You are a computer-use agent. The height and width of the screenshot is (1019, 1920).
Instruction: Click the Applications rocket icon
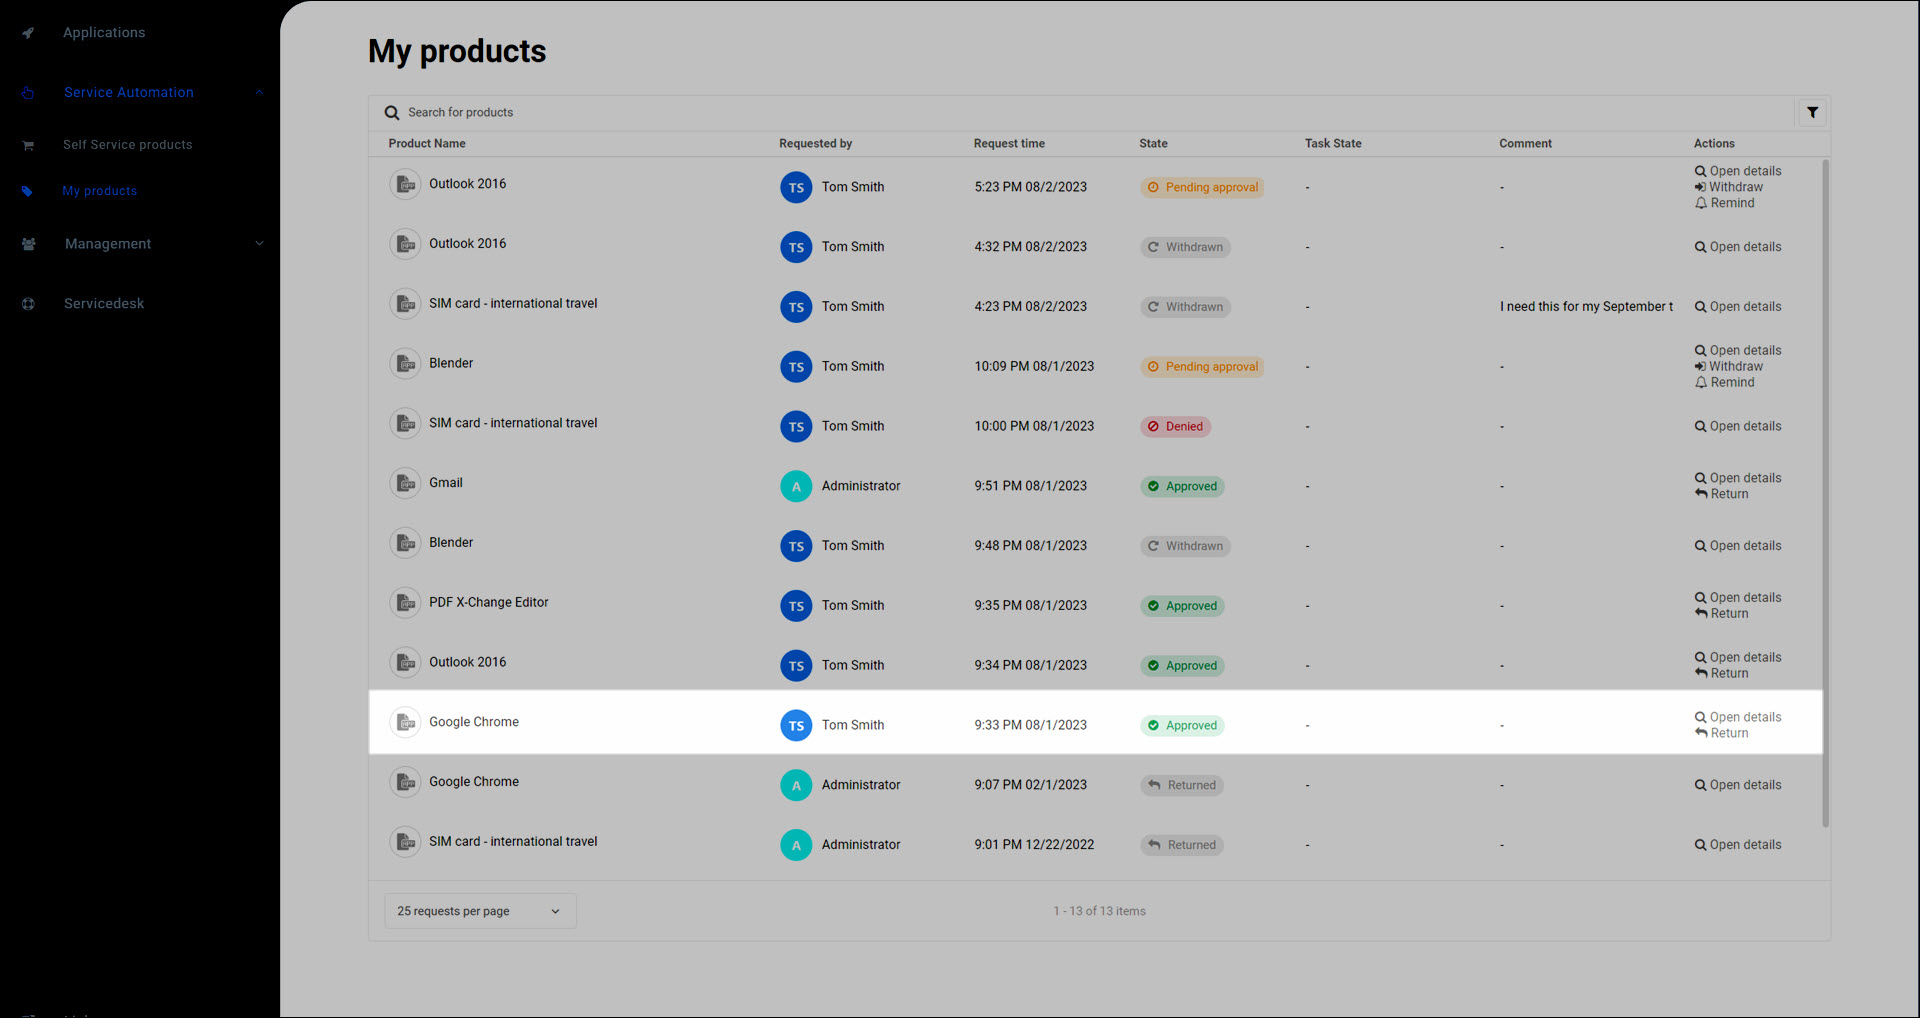28,33
